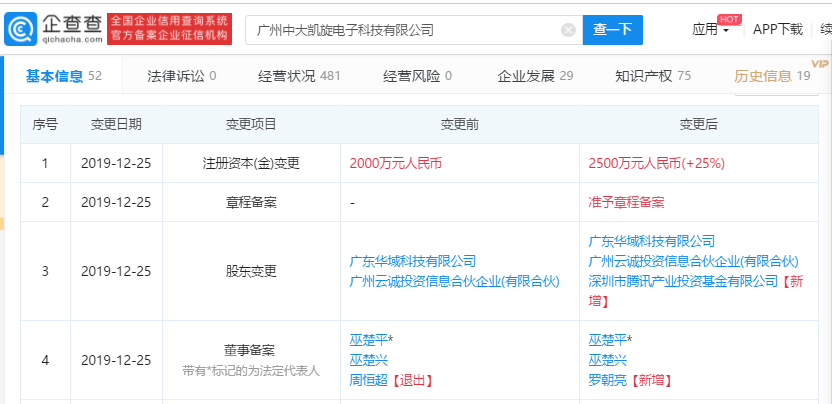Click the date 2019-12-25 in row 3
The width and height of the screenshot is (832, 404).
pyautogui.click(x=116, y=271)
